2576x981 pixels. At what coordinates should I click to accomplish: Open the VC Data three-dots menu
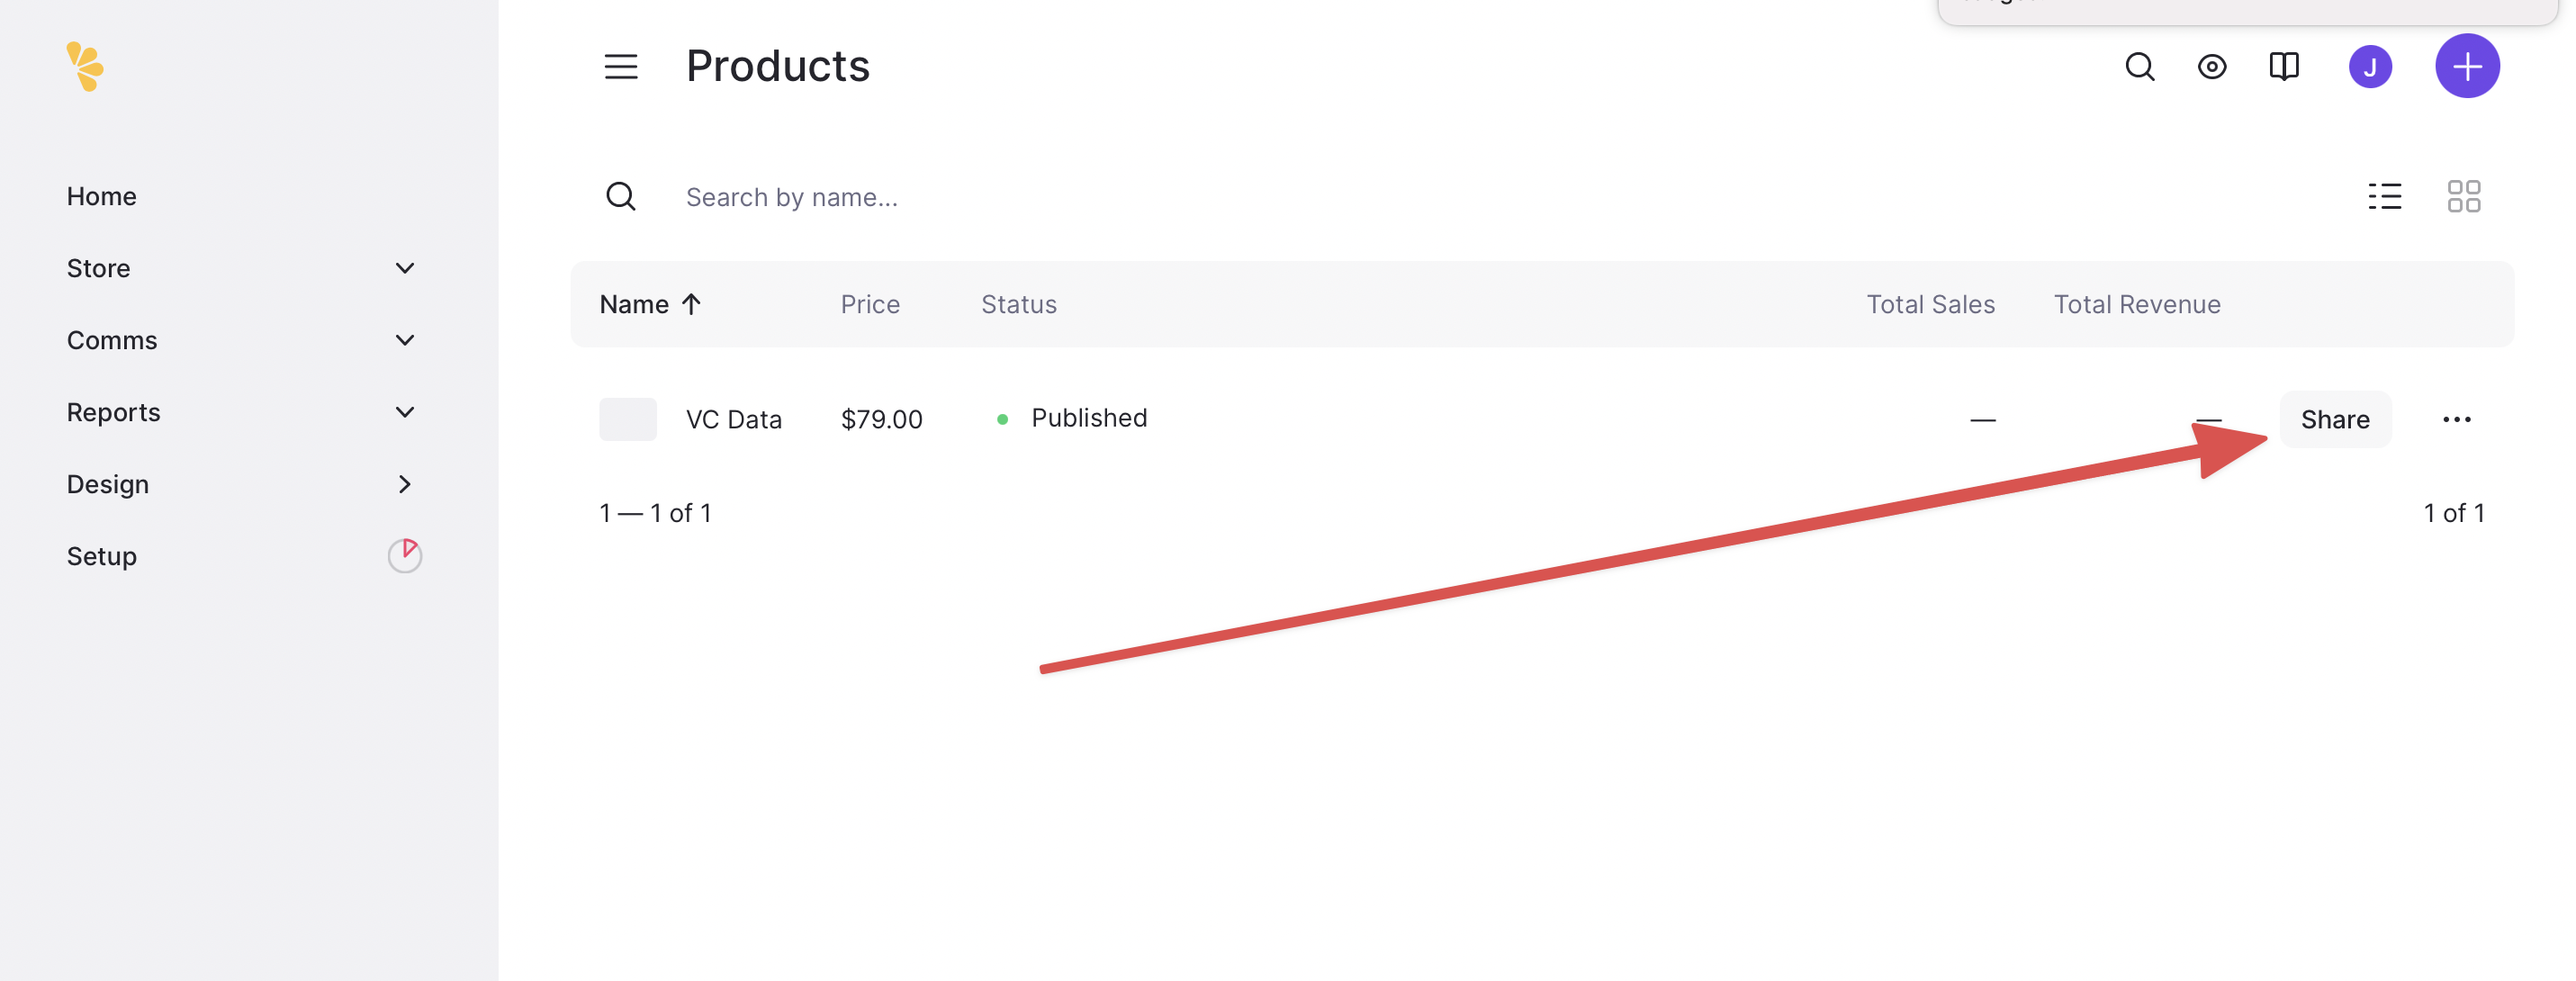coord(2456,419)
